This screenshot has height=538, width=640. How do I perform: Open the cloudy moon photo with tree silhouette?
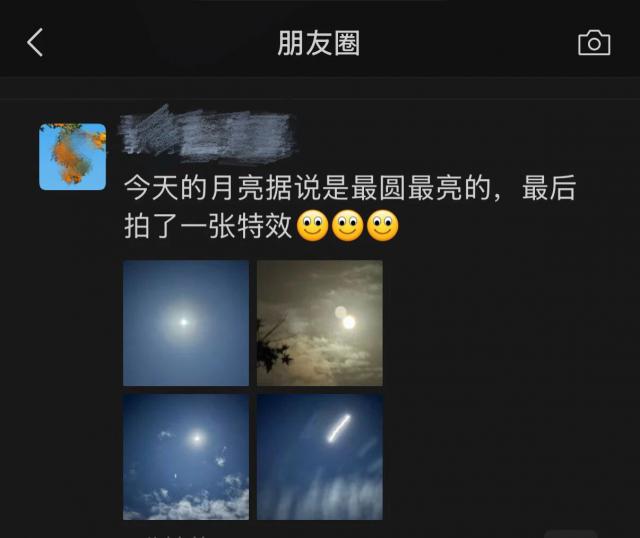(x=320, y=323)
